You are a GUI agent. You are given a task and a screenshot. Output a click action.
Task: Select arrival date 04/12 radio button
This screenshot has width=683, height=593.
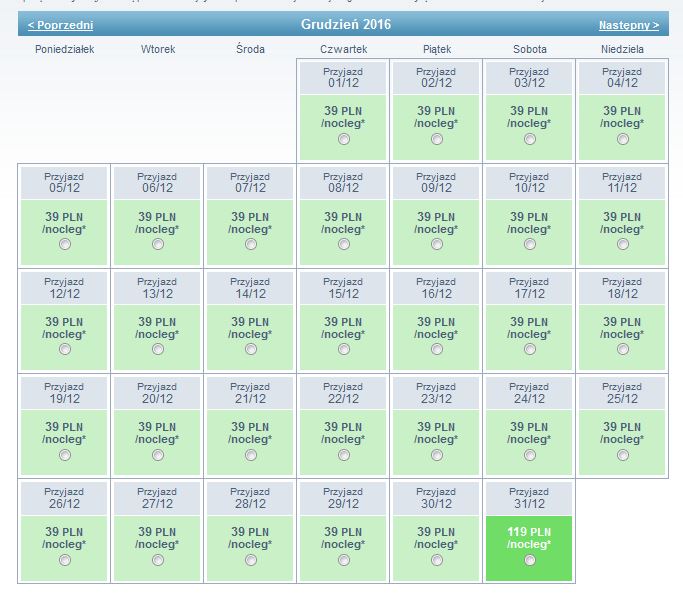point(623,139)
